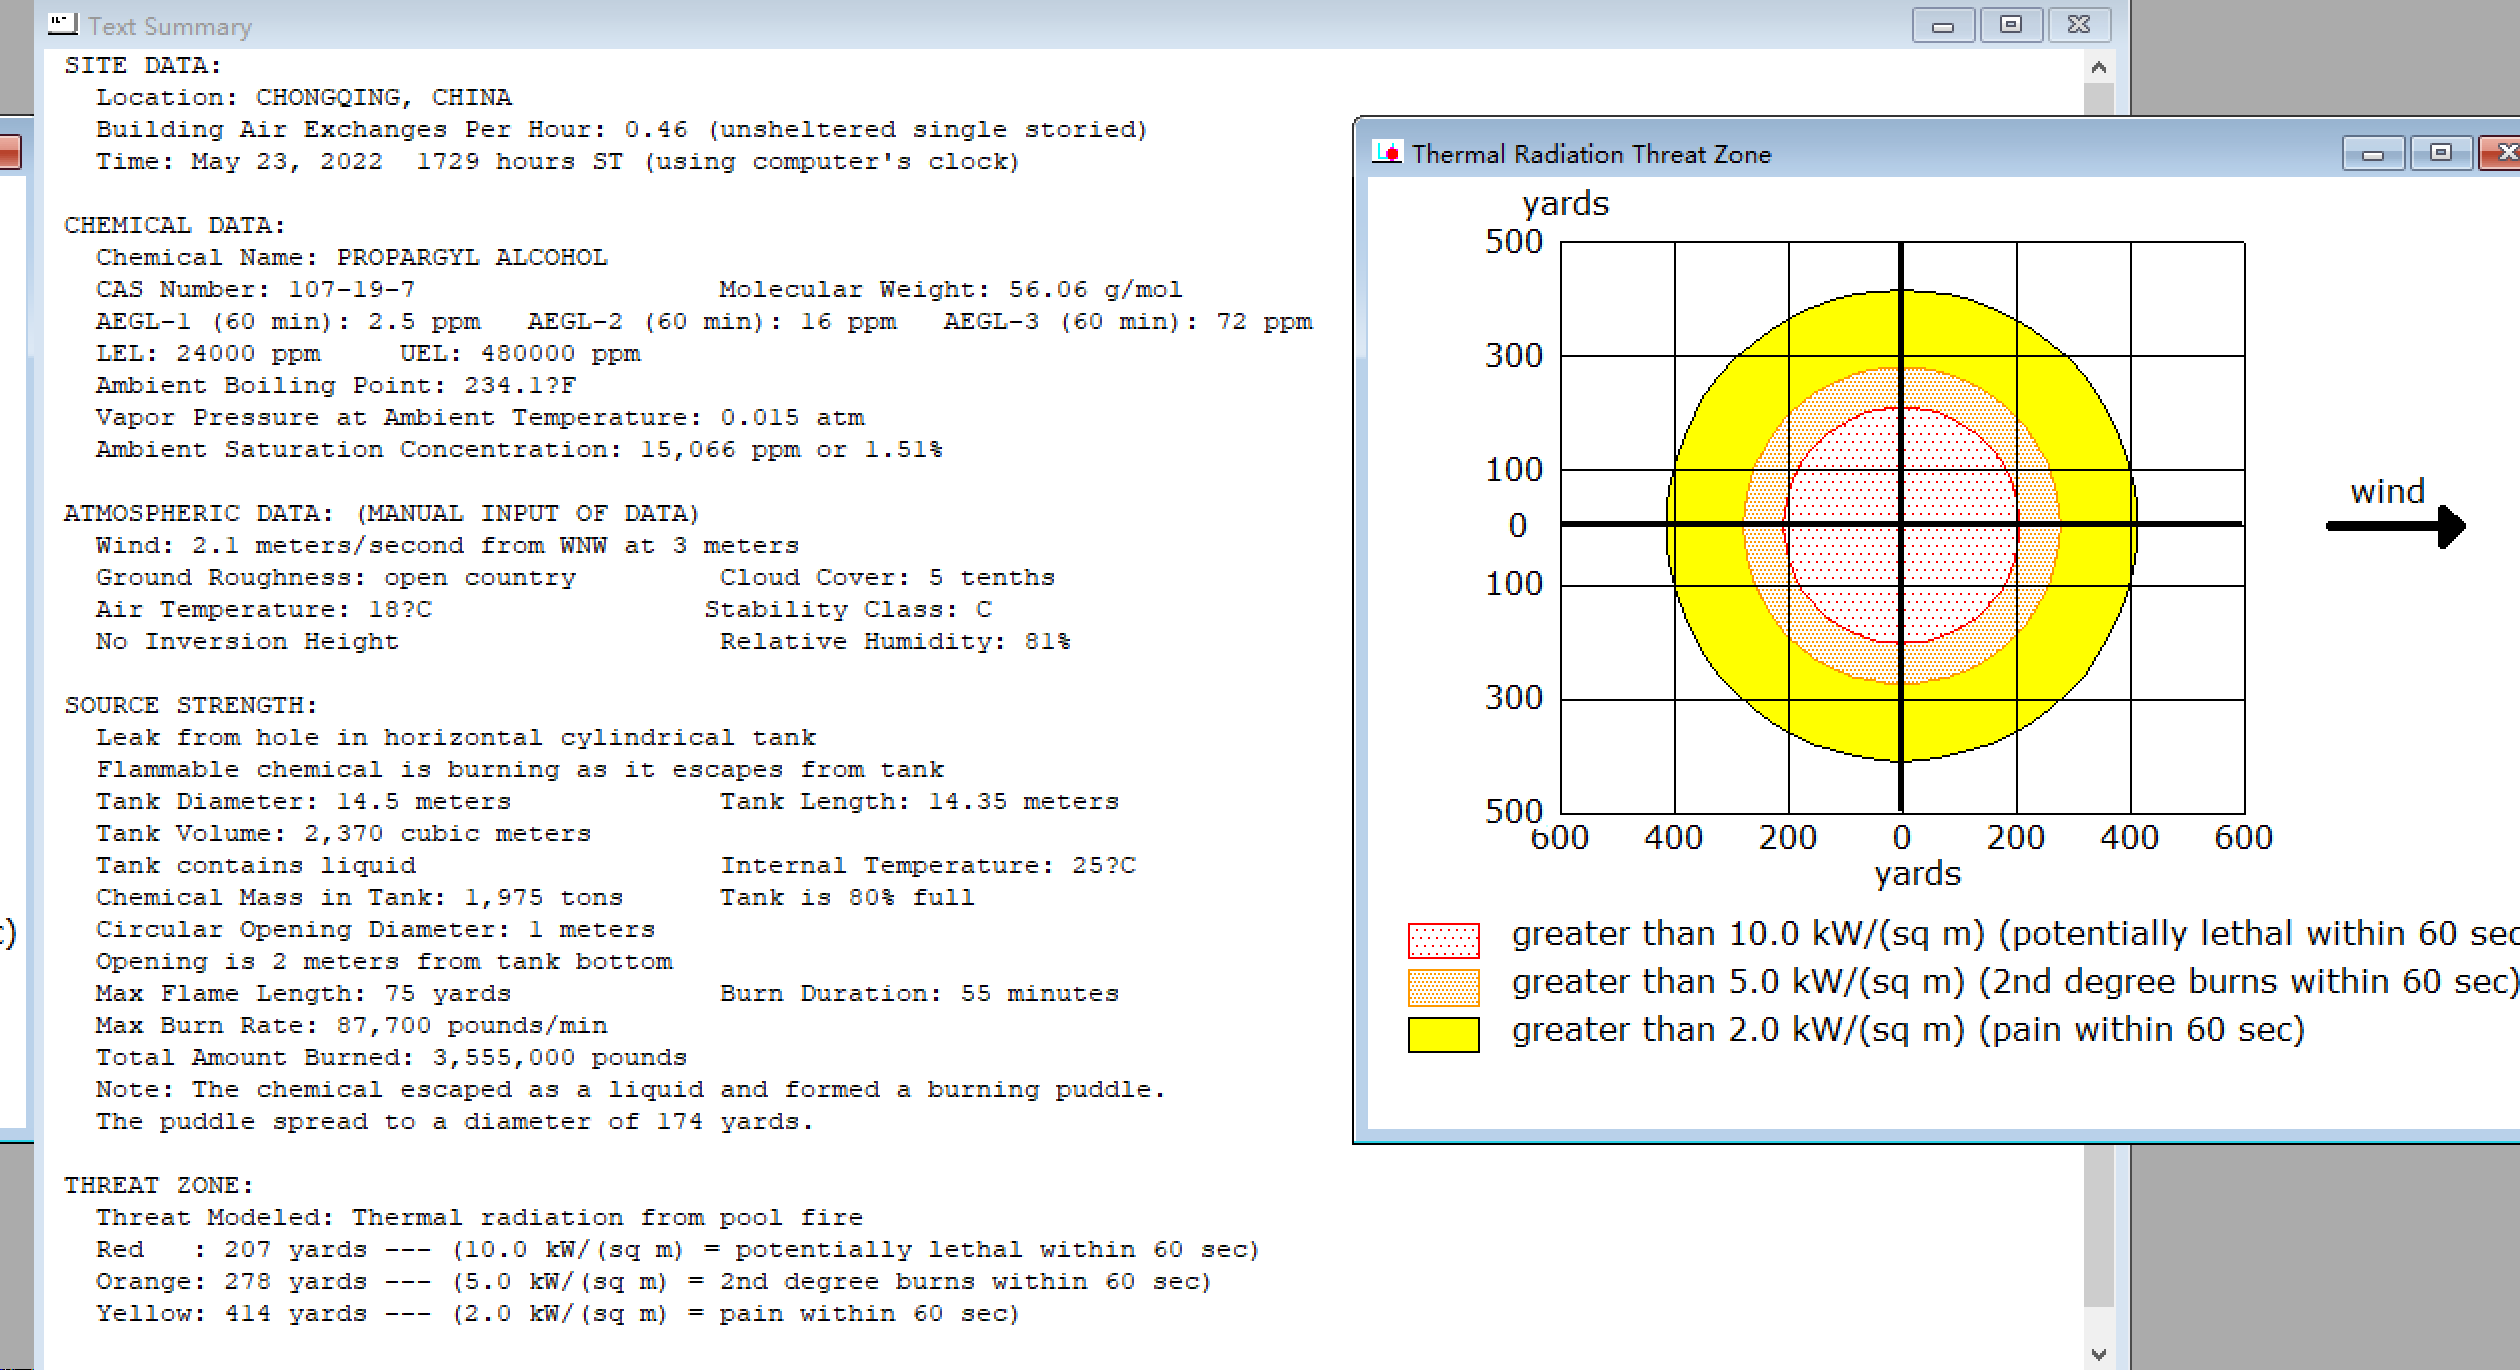Click the 'Threat Modeled' pool fire line

point(479,1218)
